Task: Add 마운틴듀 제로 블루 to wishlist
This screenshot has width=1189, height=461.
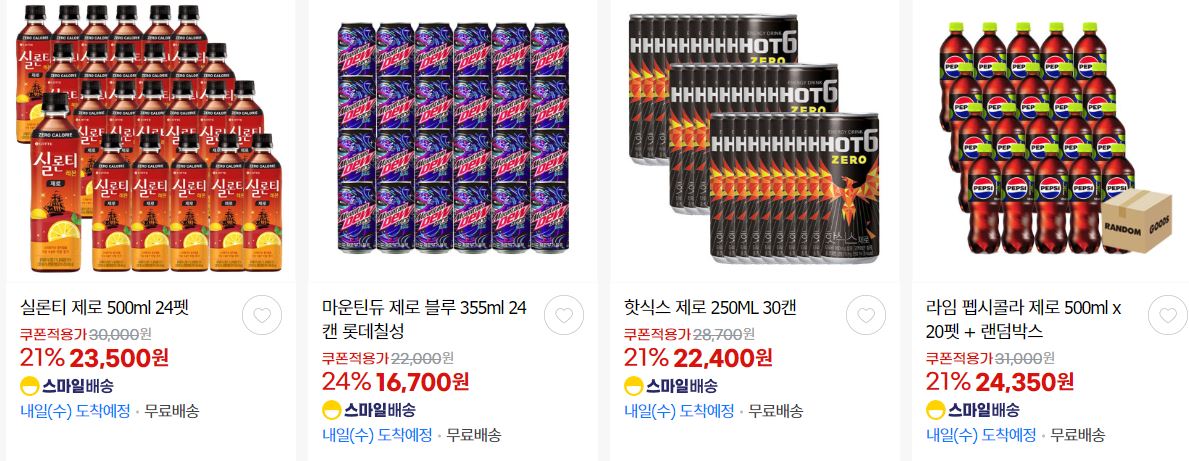Action: pyautogui.click(x=564, y=315)
